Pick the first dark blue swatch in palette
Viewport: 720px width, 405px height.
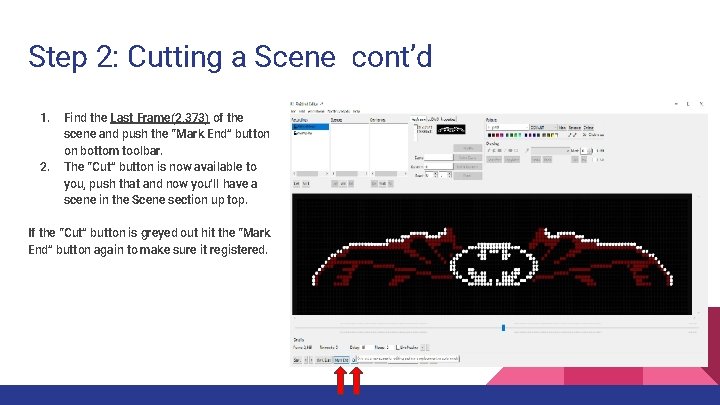pyautogui.click(x=526, y=135)
